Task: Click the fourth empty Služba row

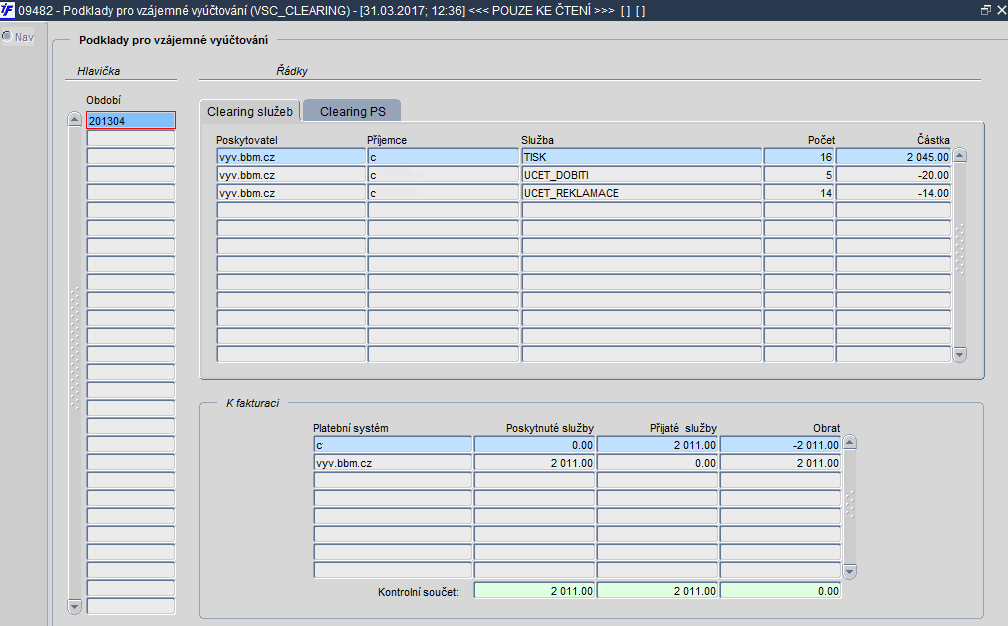Action: coord(642,265)
